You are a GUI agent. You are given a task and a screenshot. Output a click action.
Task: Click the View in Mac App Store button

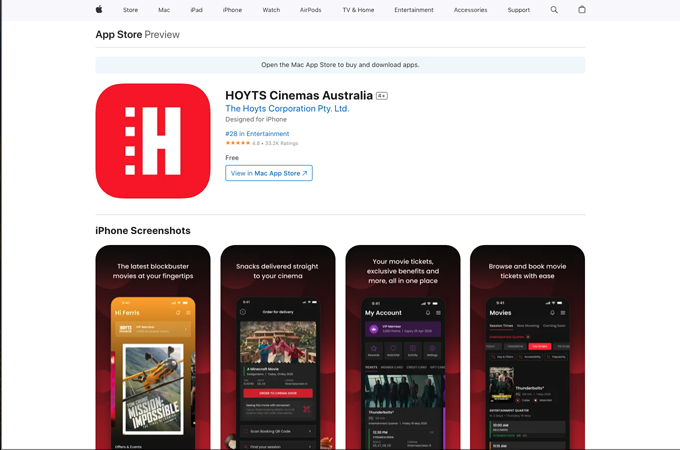point(269,173)
